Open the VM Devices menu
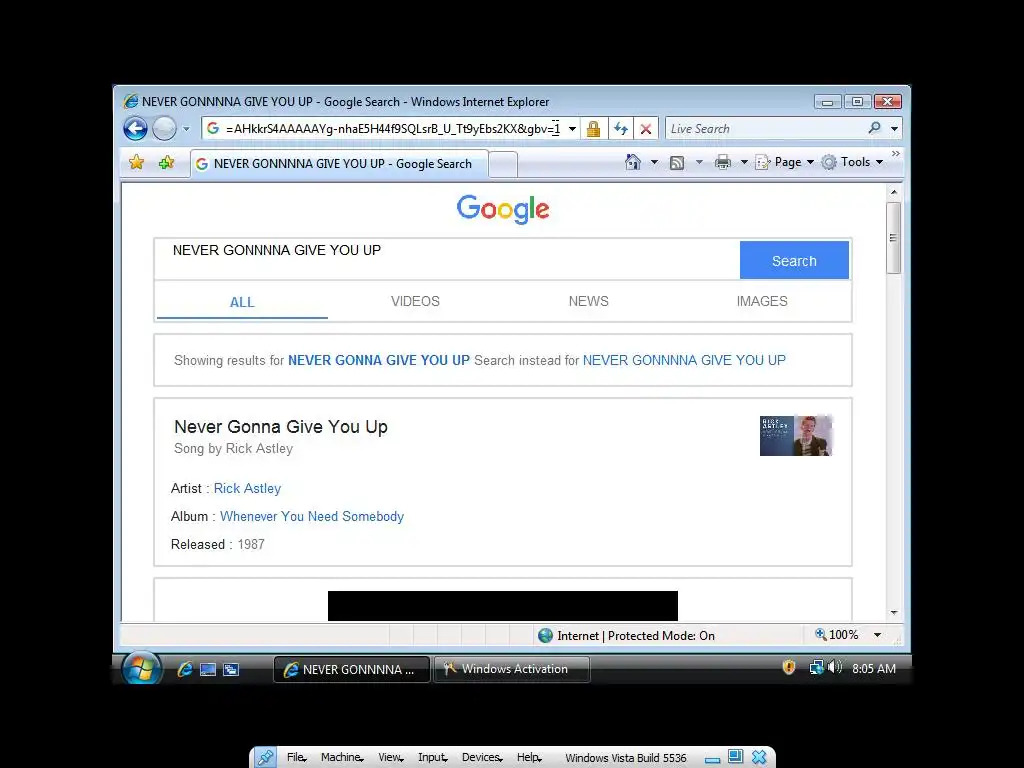 point(482,758)
